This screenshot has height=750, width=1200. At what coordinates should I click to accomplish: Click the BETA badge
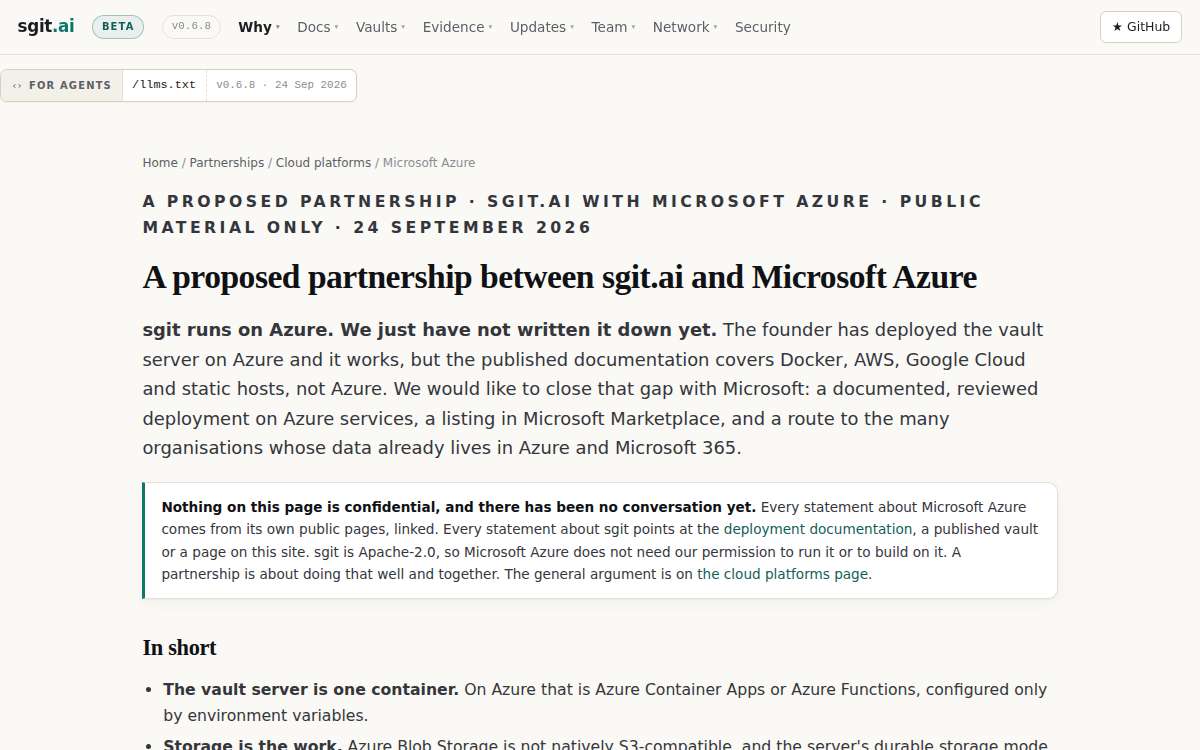tap(118, 27)
